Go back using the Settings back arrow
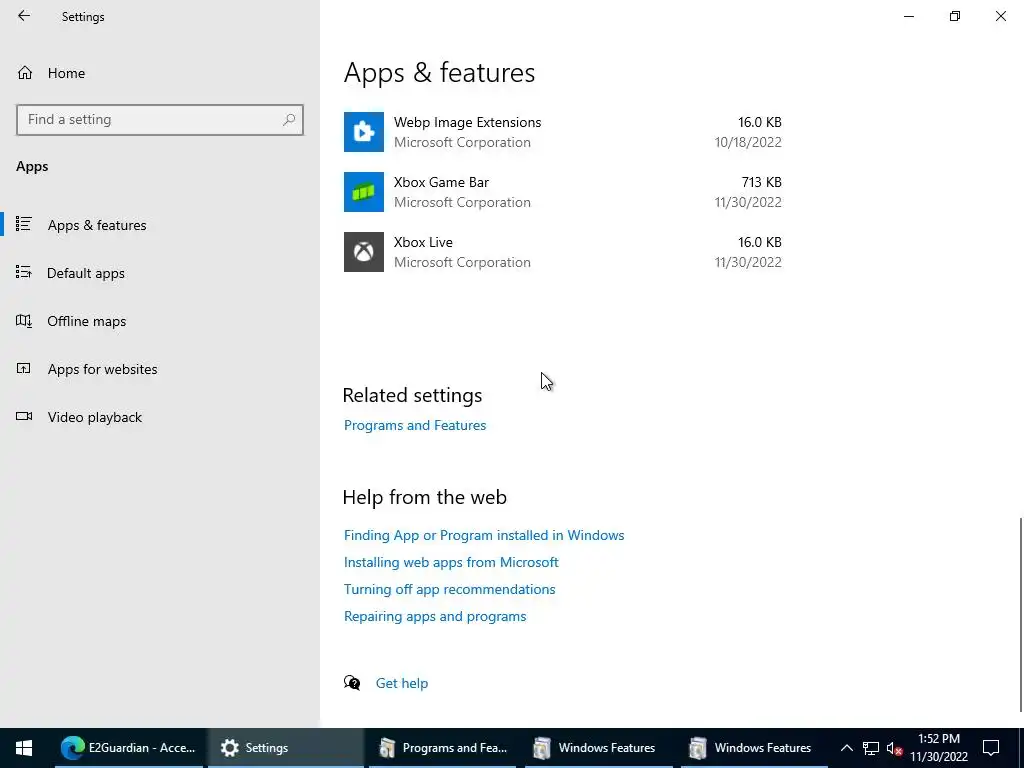The width and height of the screenshot is (1024, 768). pyautogui.click(x=24, y=16)
